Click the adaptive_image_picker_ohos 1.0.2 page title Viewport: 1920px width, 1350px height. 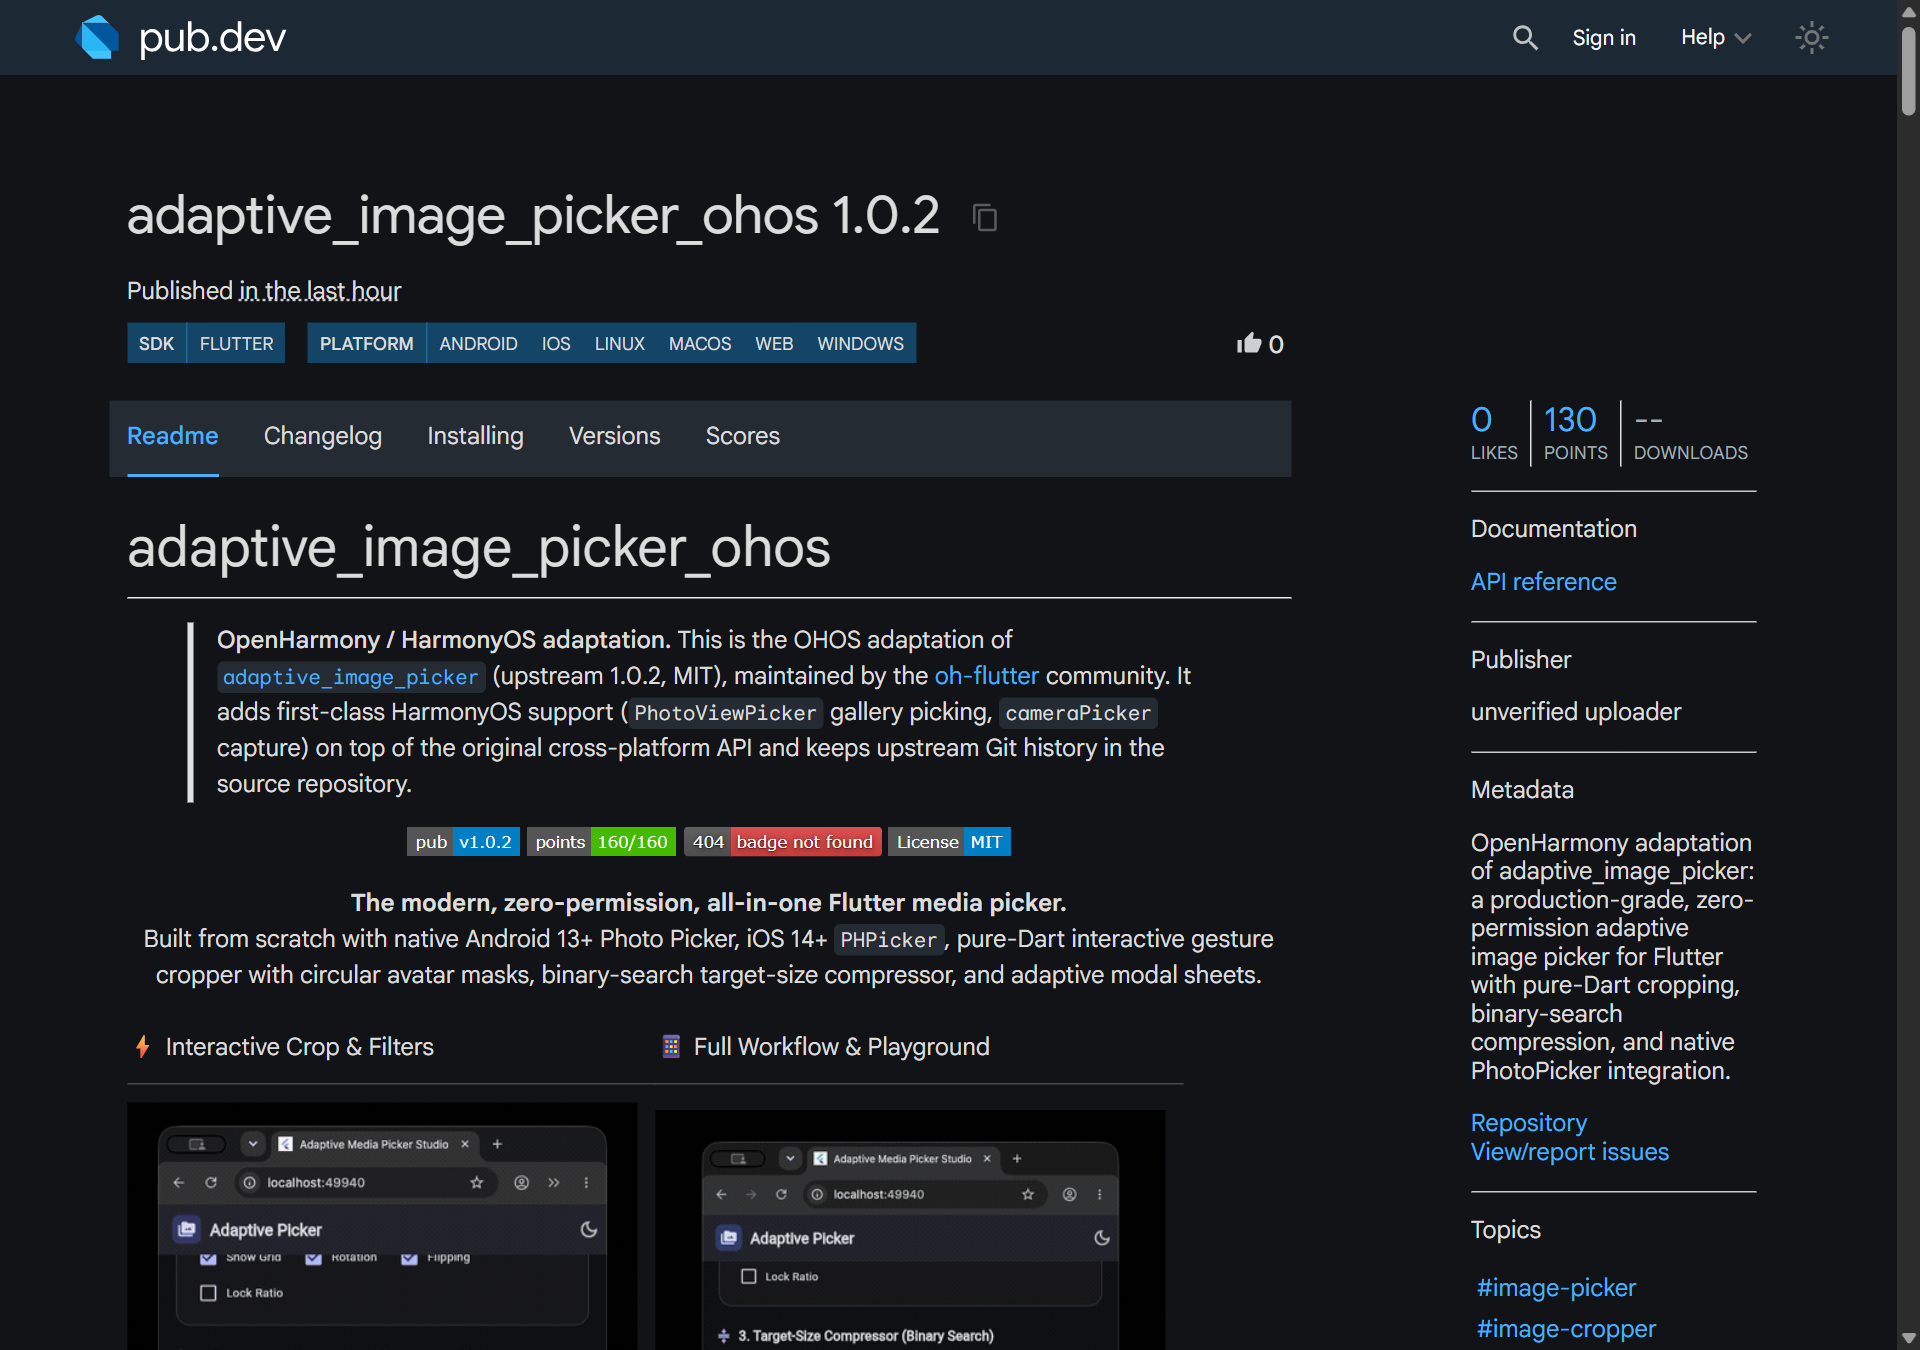(x=533, y=216)
